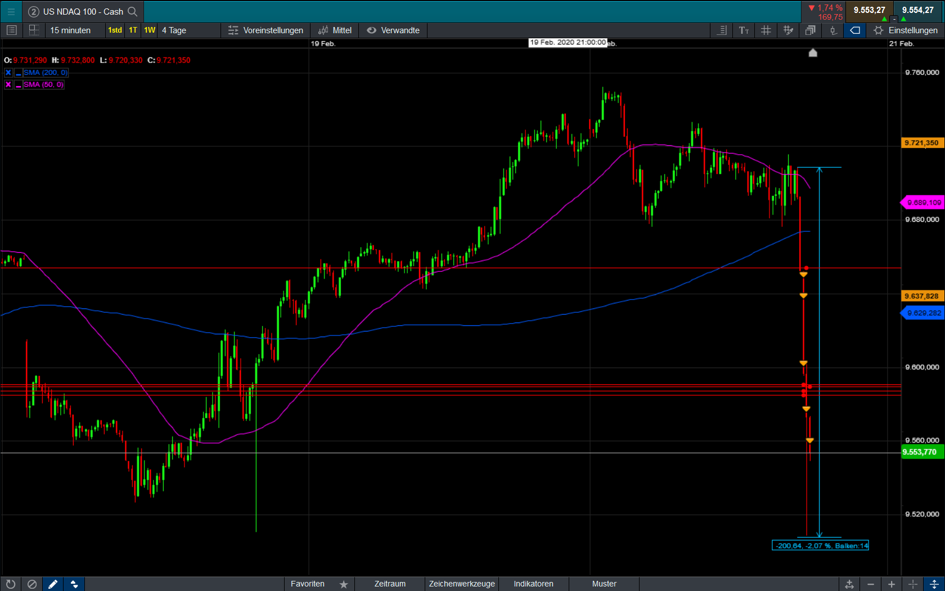
Task: Click the circled 2 chart number badge
Action: (34, 11)
